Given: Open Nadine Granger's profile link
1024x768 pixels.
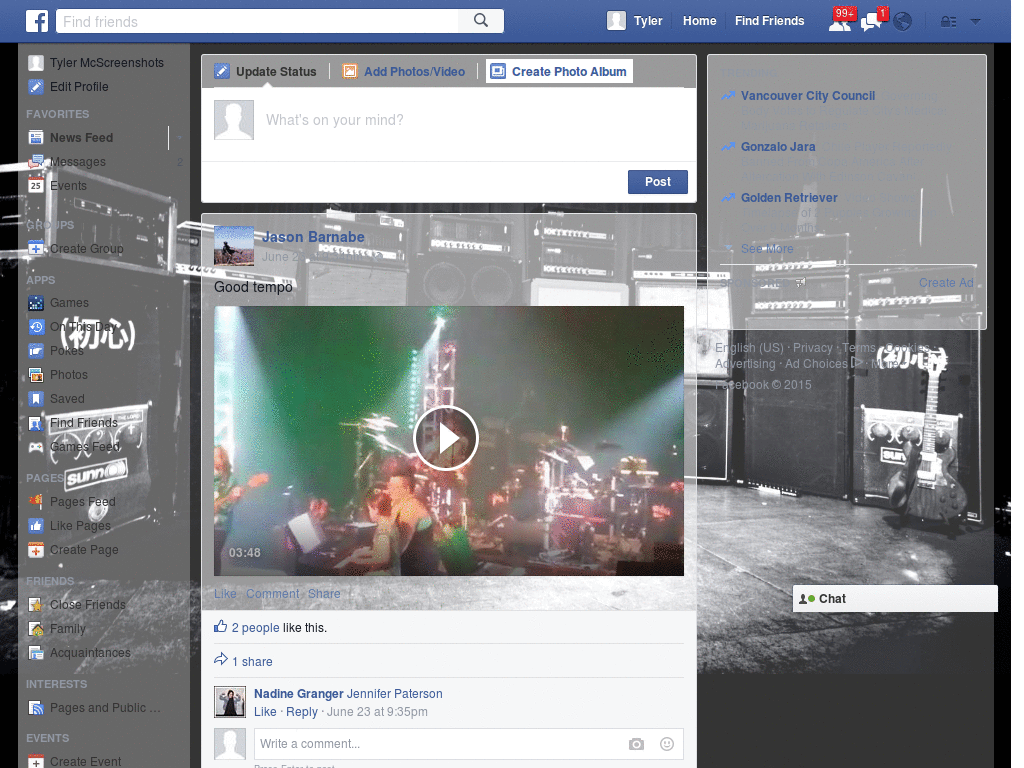Looking at the screenshot, I should pyautogui.click(x=298, y=694).
